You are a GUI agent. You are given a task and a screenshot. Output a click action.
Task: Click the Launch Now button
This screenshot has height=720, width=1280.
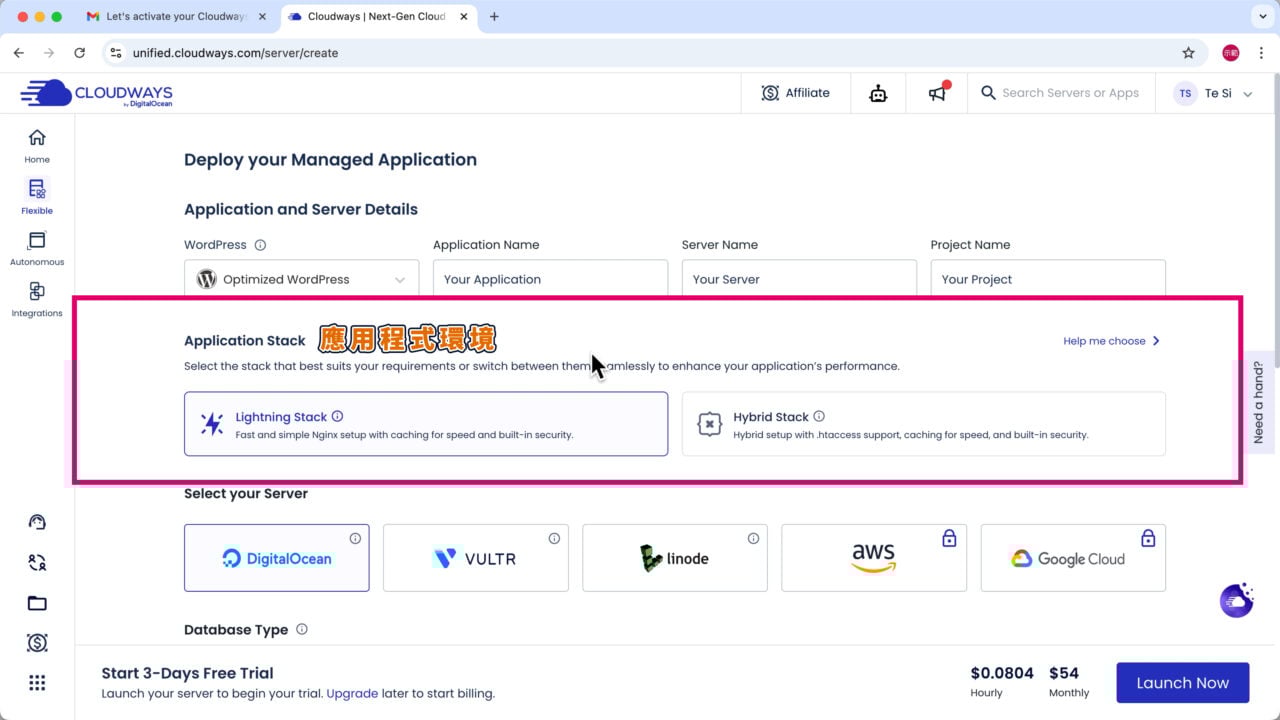(x=1182, y=682)
